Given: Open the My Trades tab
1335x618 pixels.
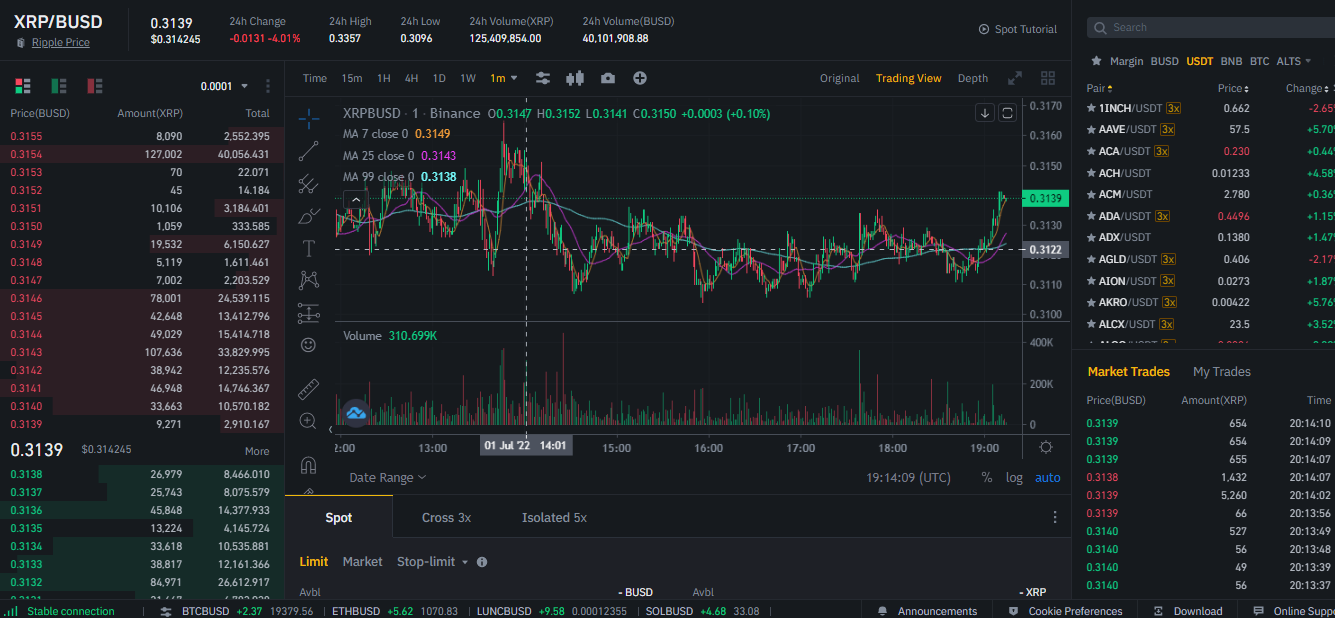Looking at the screenshot, I should [x=1222, y=371].
